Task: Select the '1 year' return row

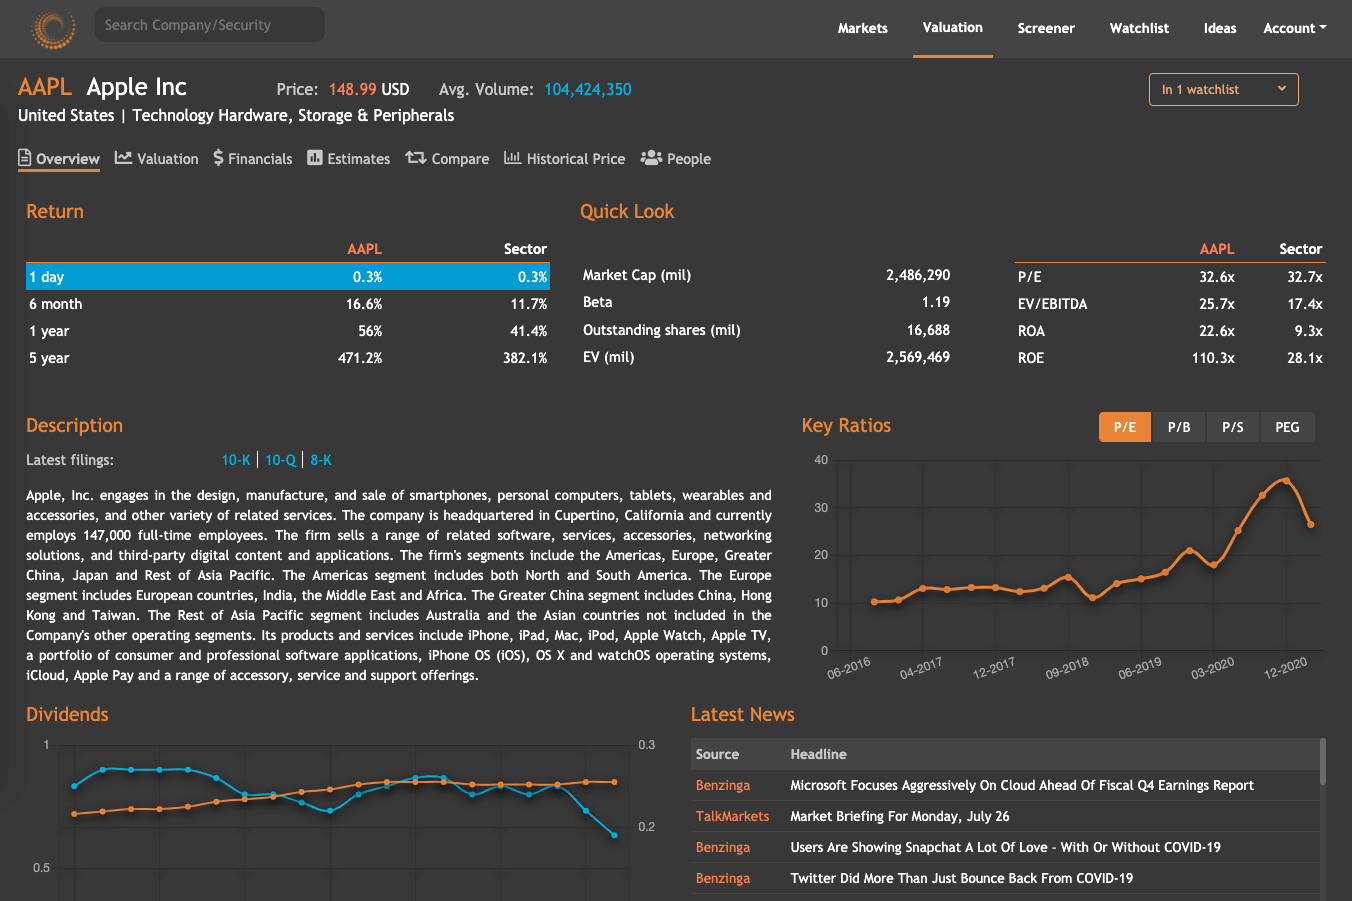Action: click(x=288, y=331)
